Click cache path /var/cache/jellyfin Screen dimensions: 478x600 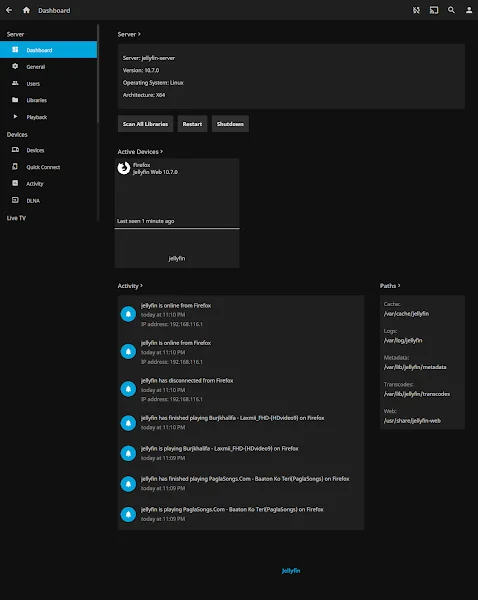[406, 314]
